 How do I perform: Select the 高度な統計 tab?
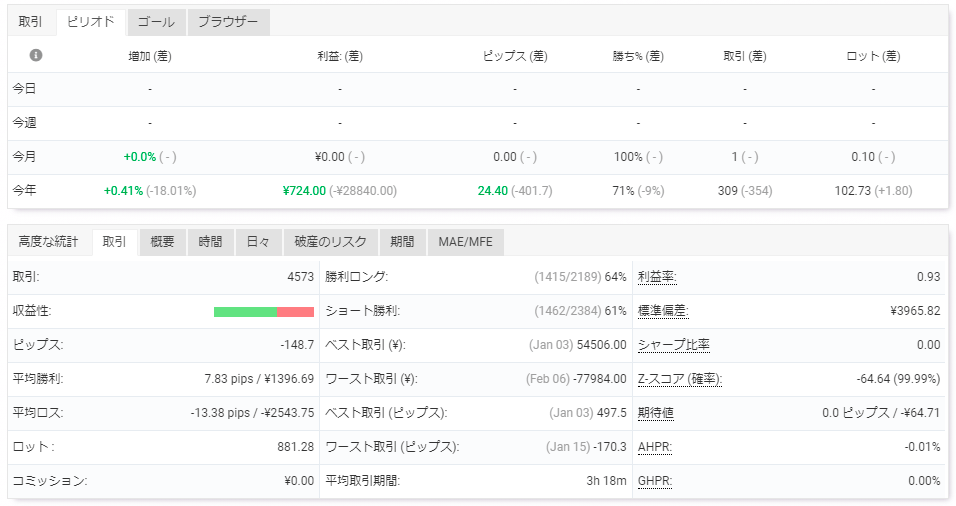[48, 242]
